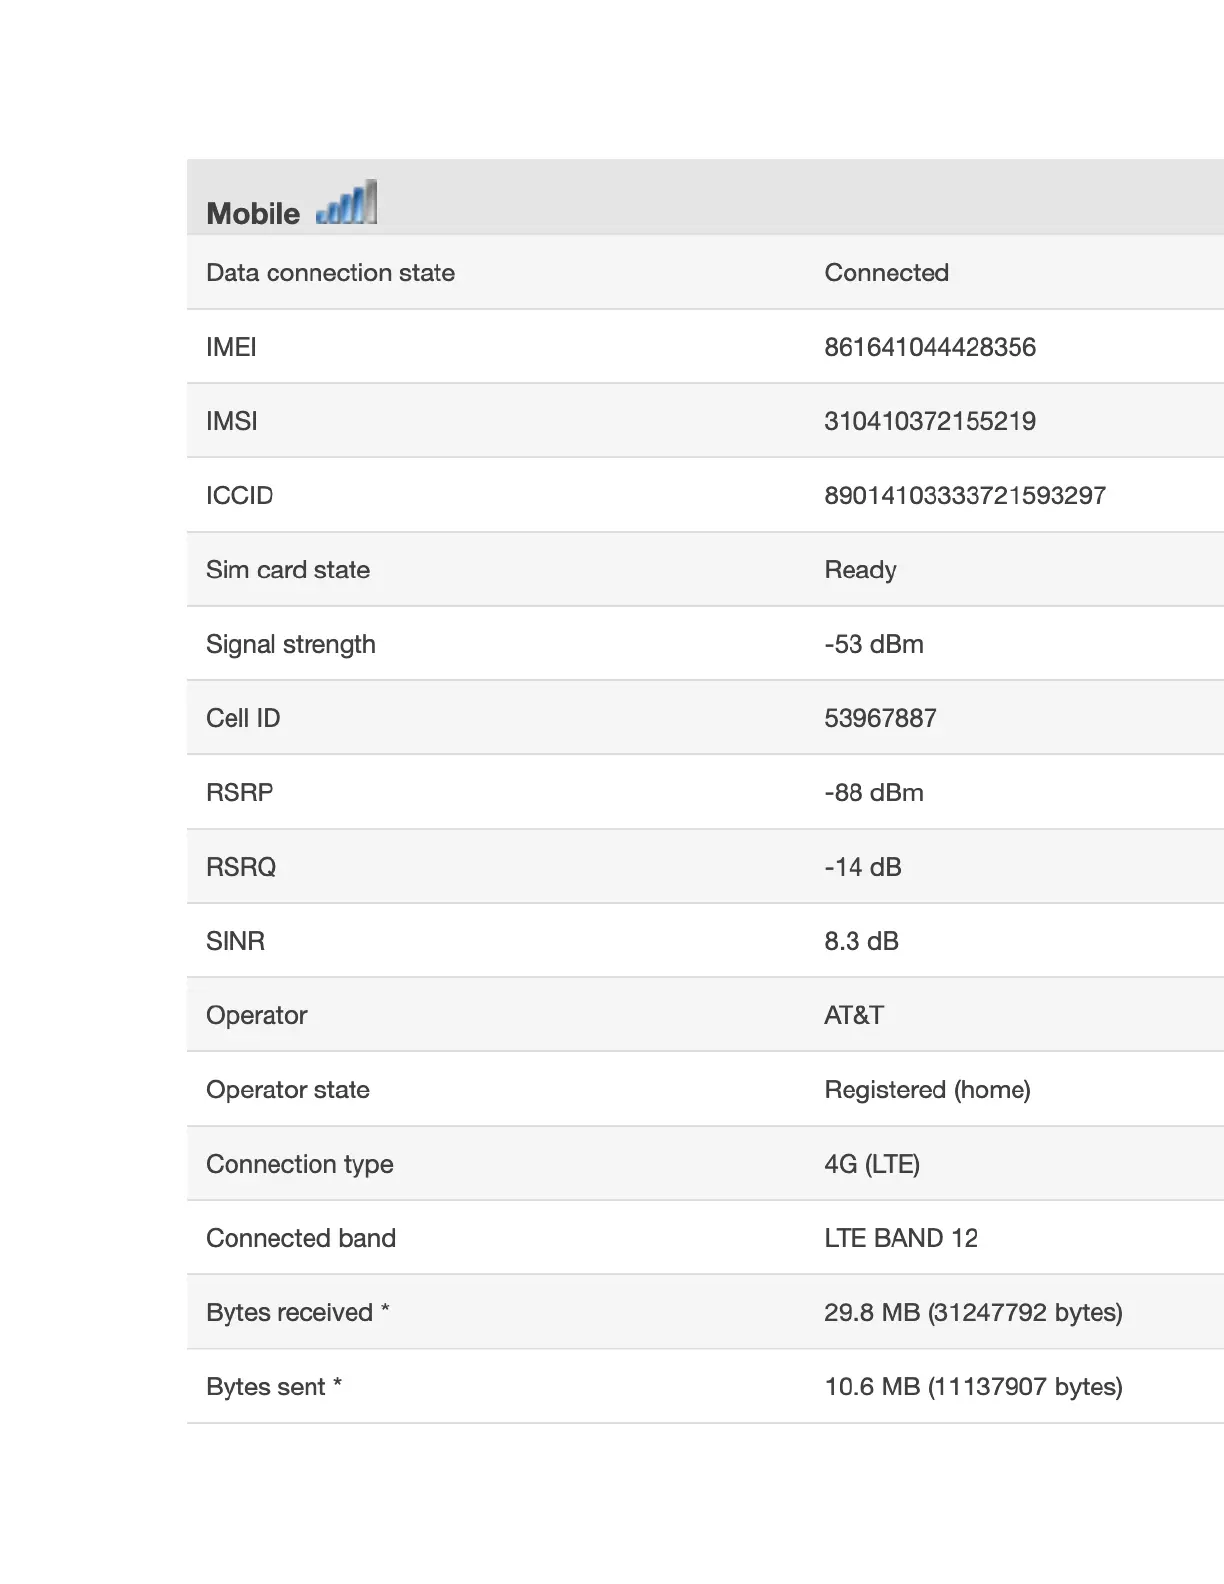Viewport: 1224px width, 1584px height.
Task: Click the 10.6 MB bytes sent value
Action: [974, 1387]
